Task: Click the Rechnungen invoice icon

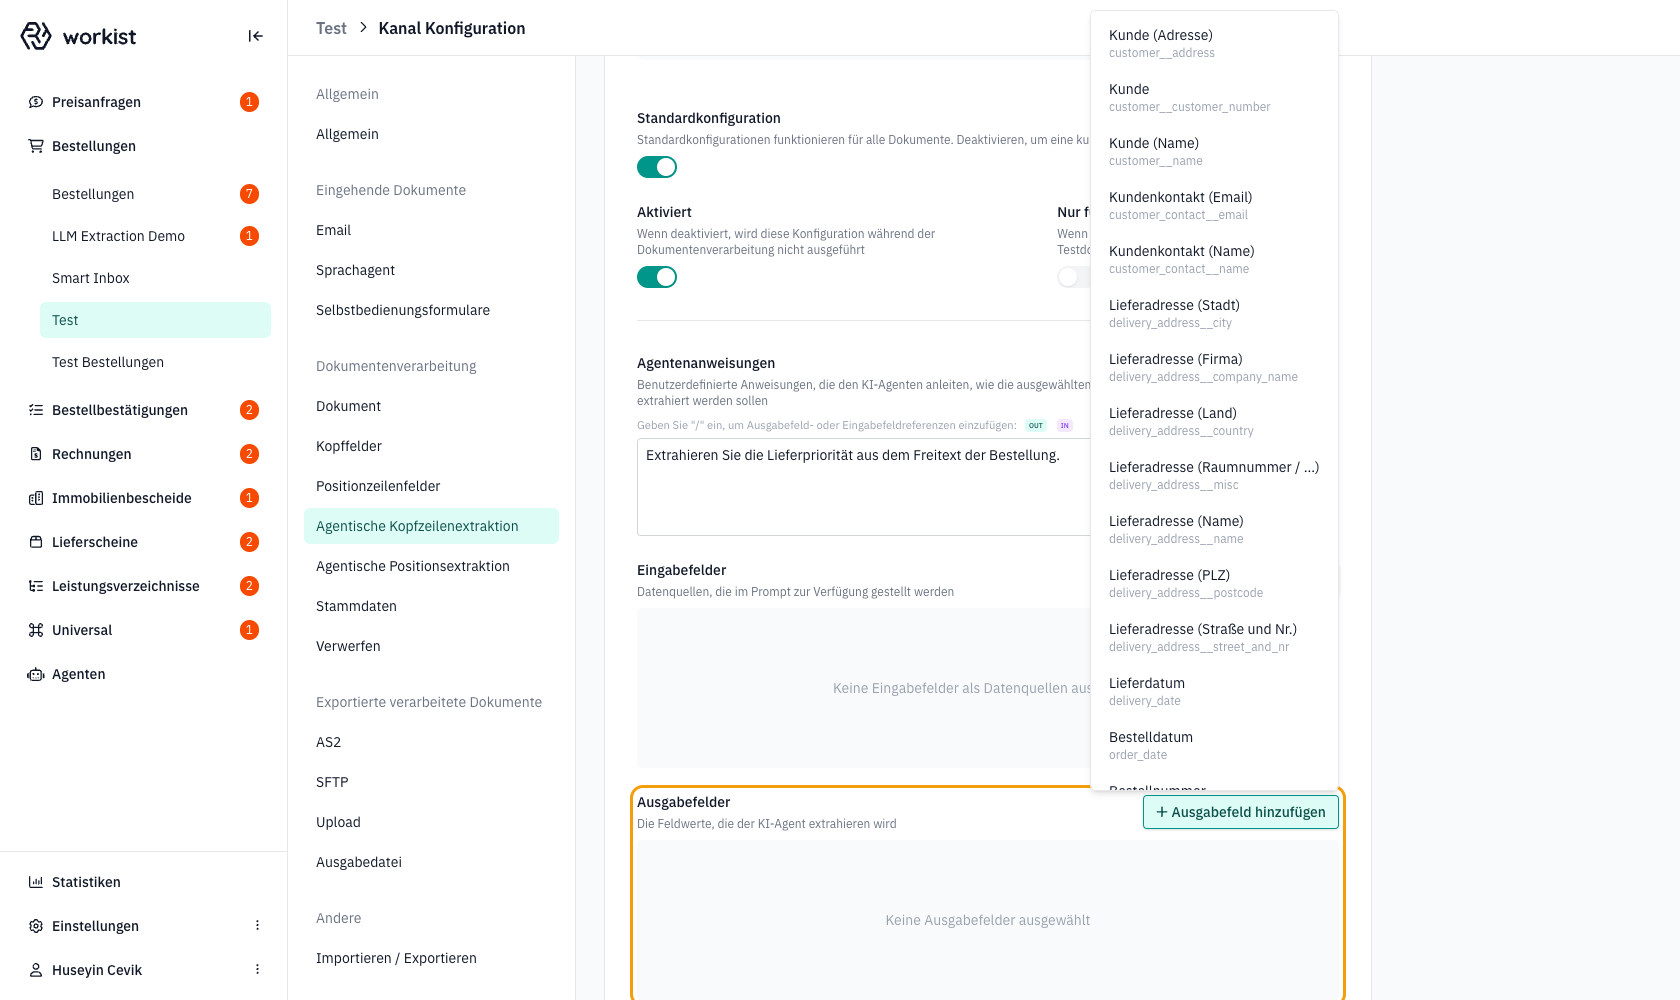Action: coord(36,454)
